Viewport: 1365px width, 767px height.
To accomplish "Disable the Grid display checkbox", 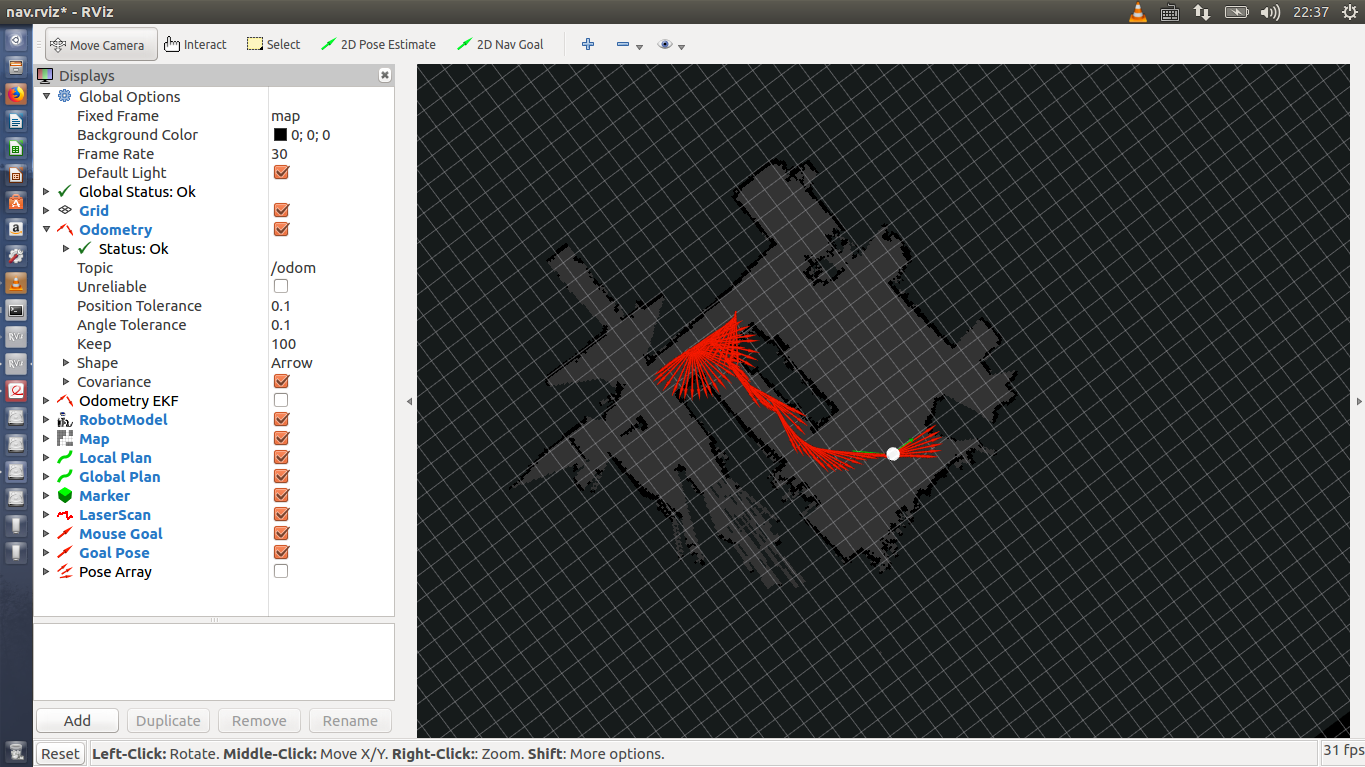I will [x=281, y=210].
